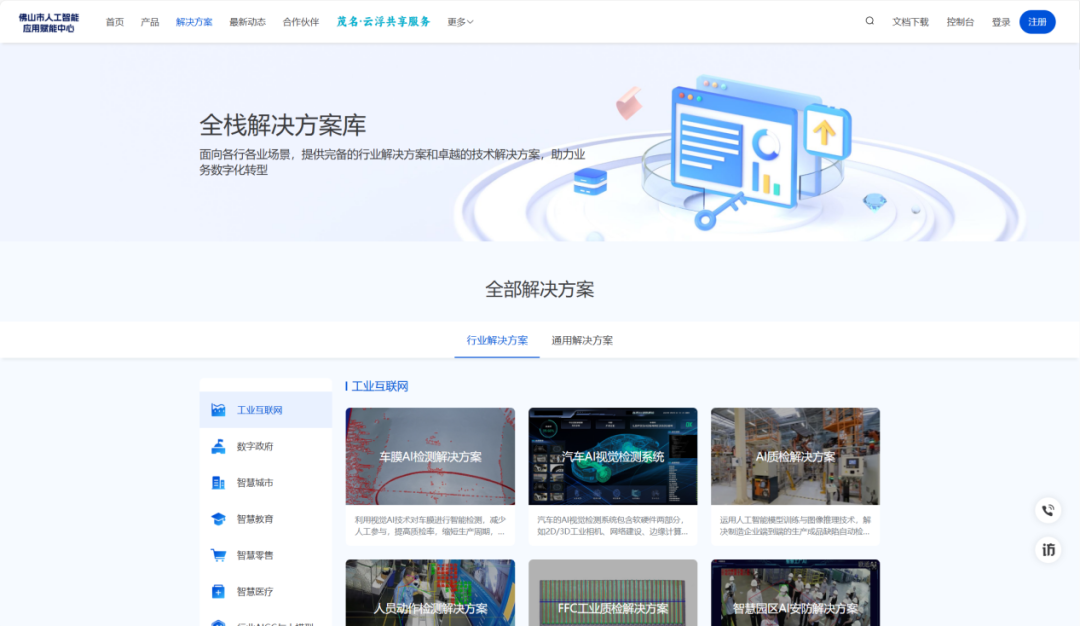Click the floating phone contact icon on the right
The width and height of the screenshot is (1080, 626).
coord(1047,510)
